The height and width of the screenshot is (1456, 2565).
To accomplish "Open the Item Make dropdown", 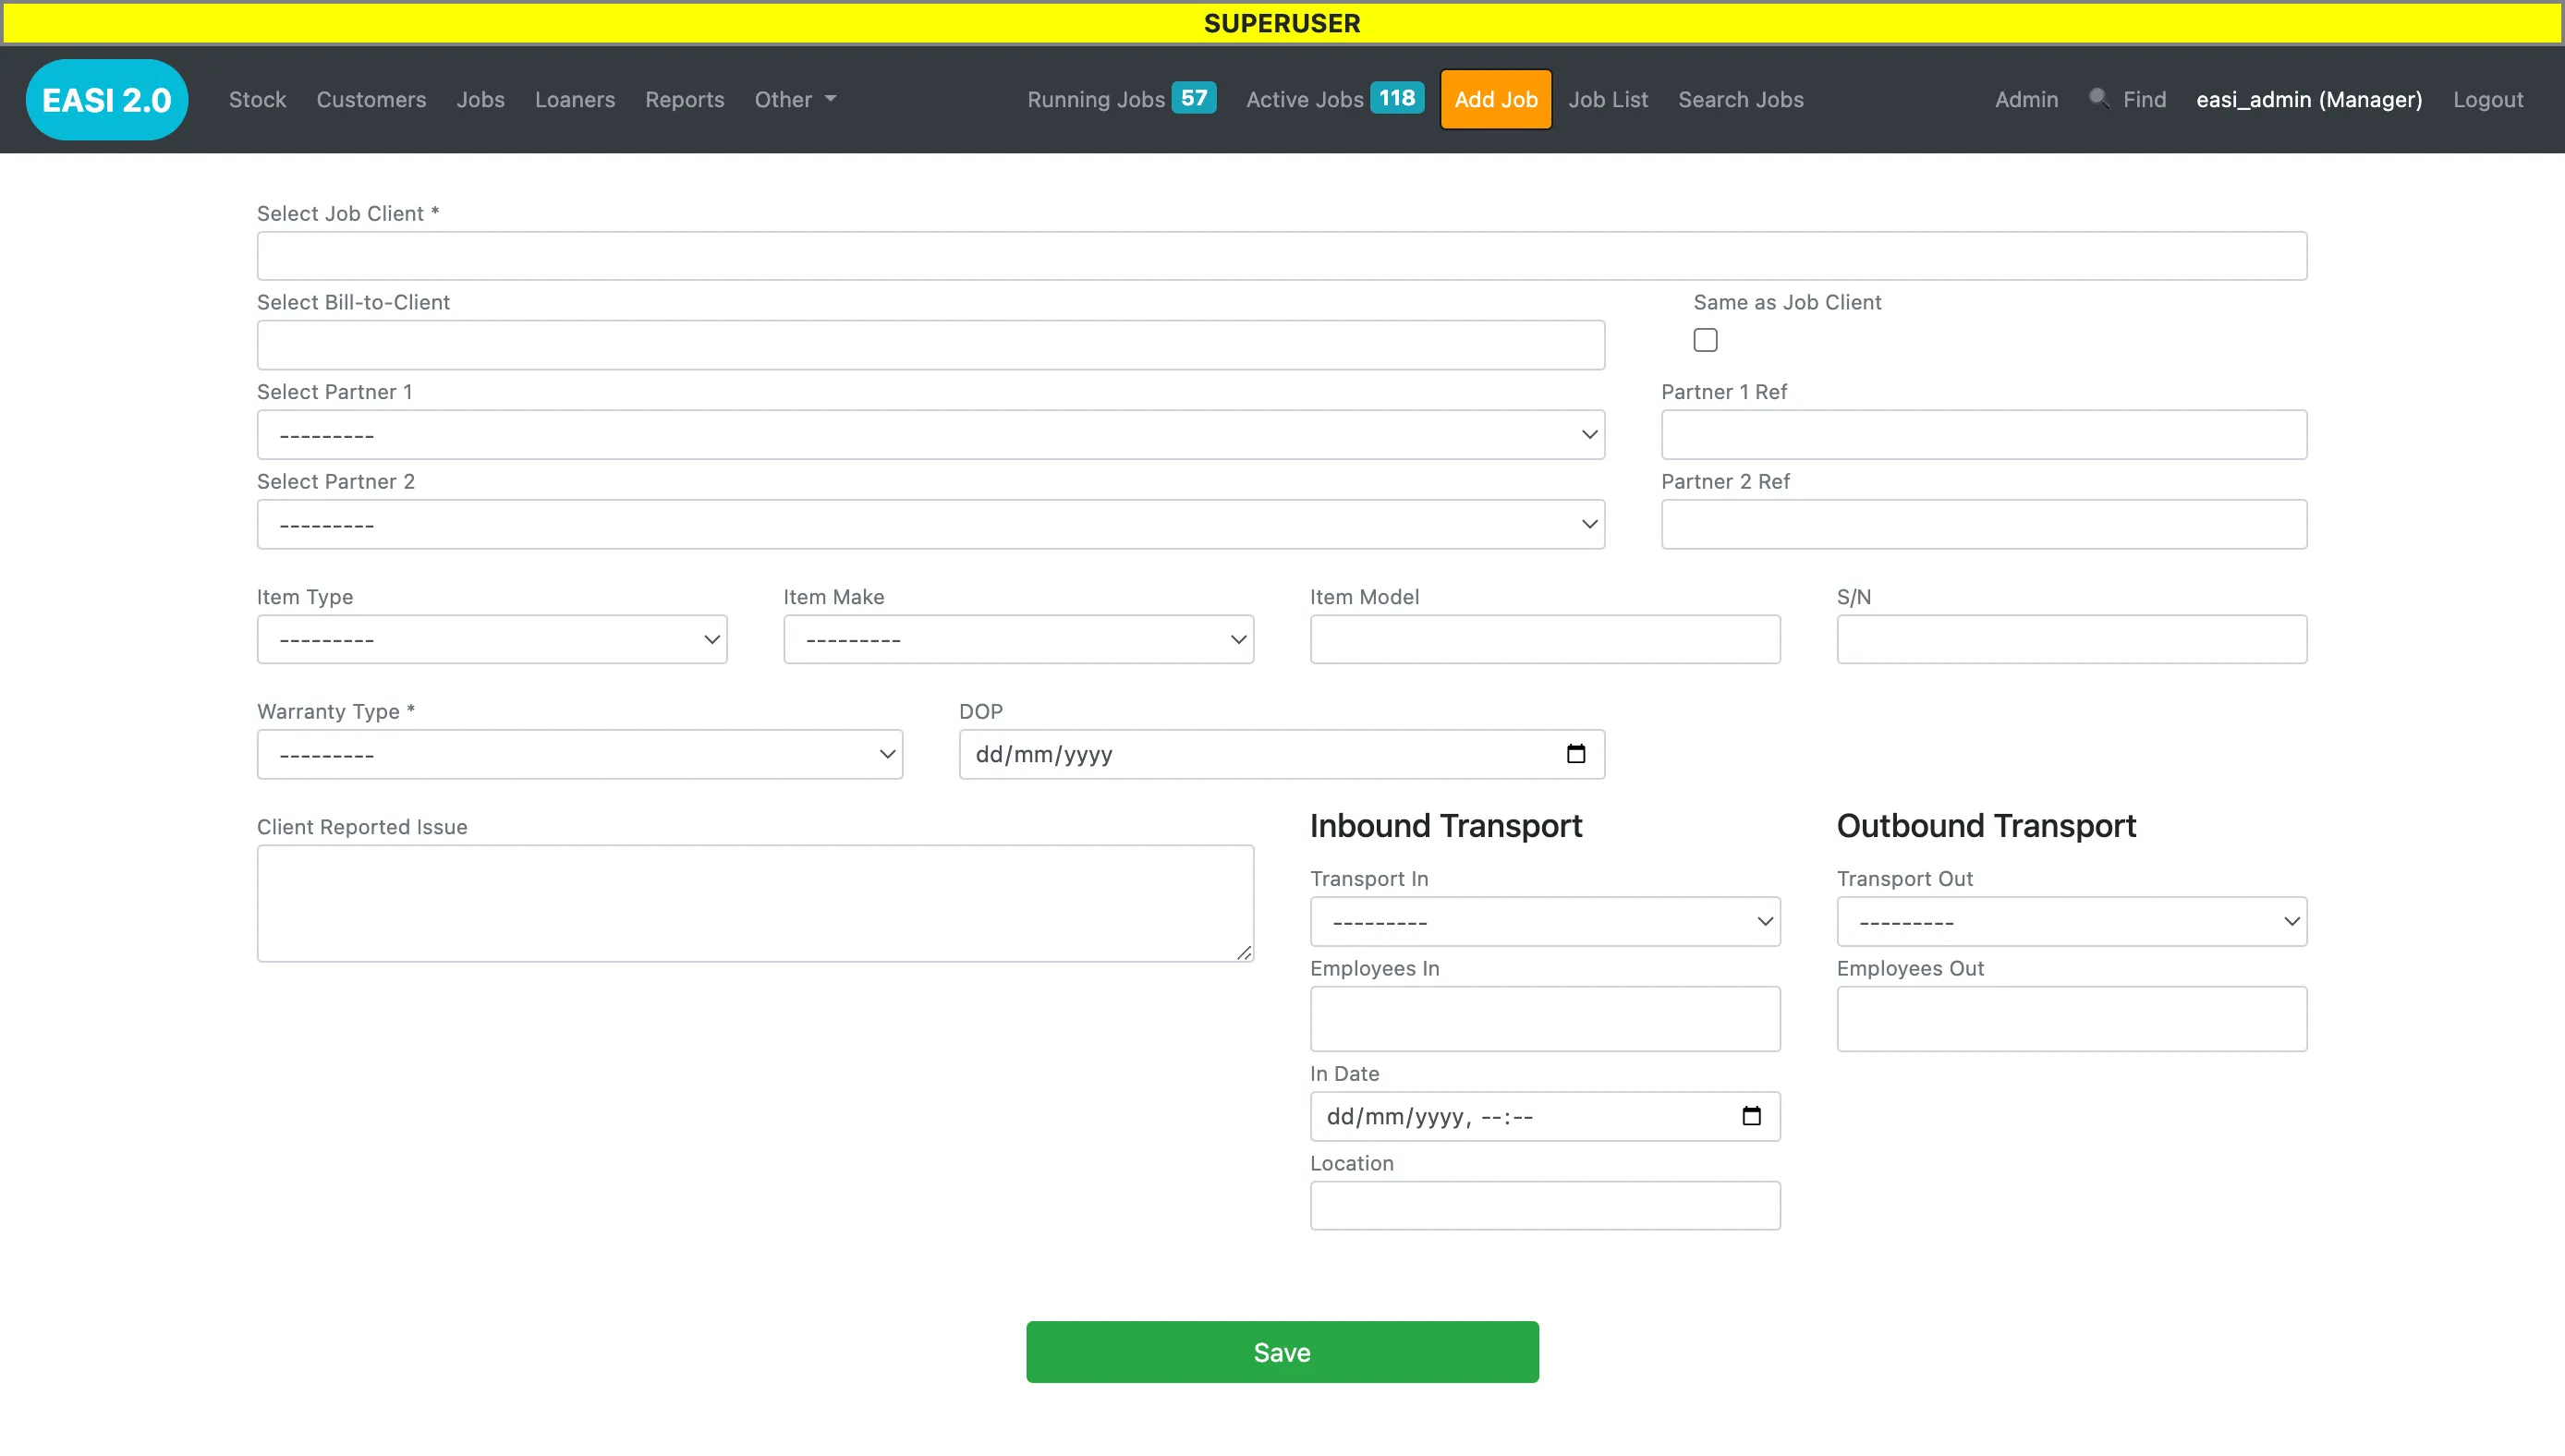I will [1019, 639].
